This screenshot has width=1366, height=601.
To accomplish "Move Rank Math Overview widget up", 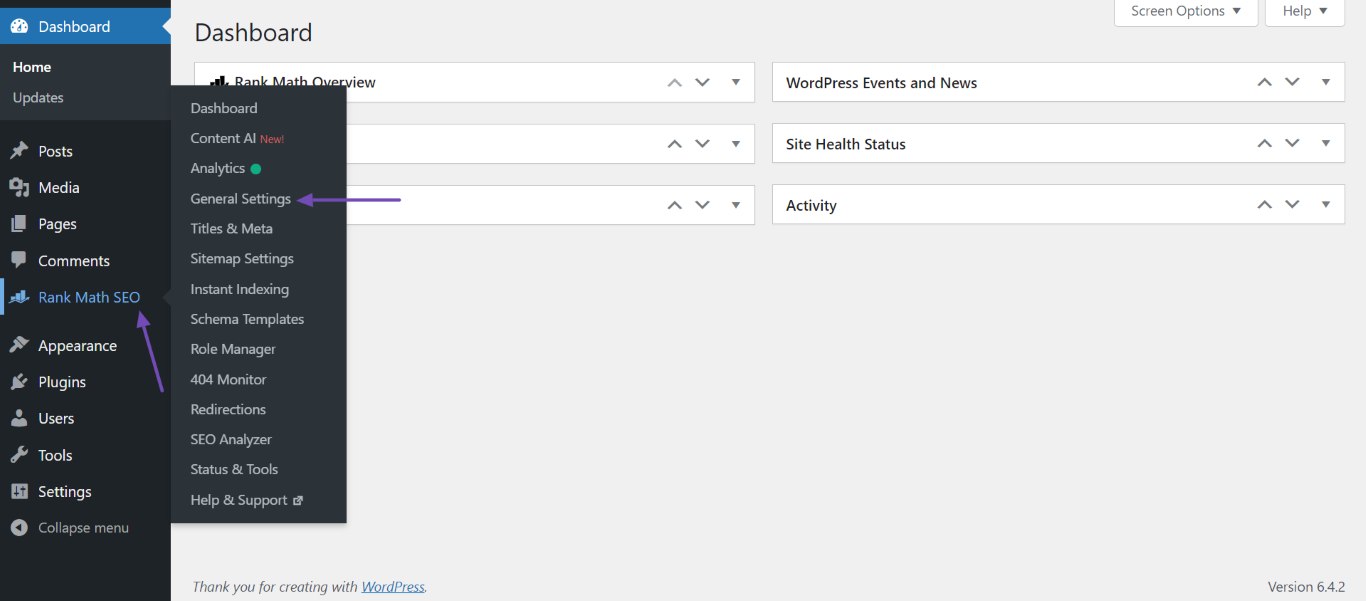I will point(675,82).
